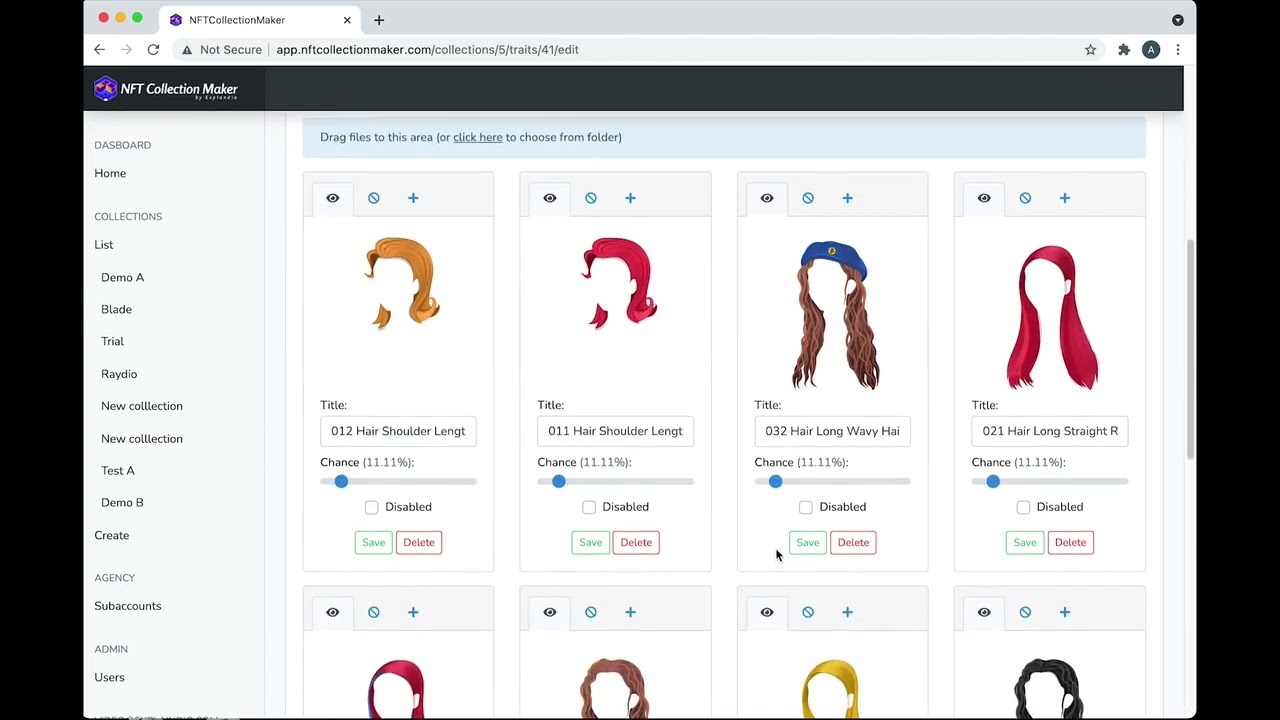Open the browser extensions puzzle icon

[1124, 50]
